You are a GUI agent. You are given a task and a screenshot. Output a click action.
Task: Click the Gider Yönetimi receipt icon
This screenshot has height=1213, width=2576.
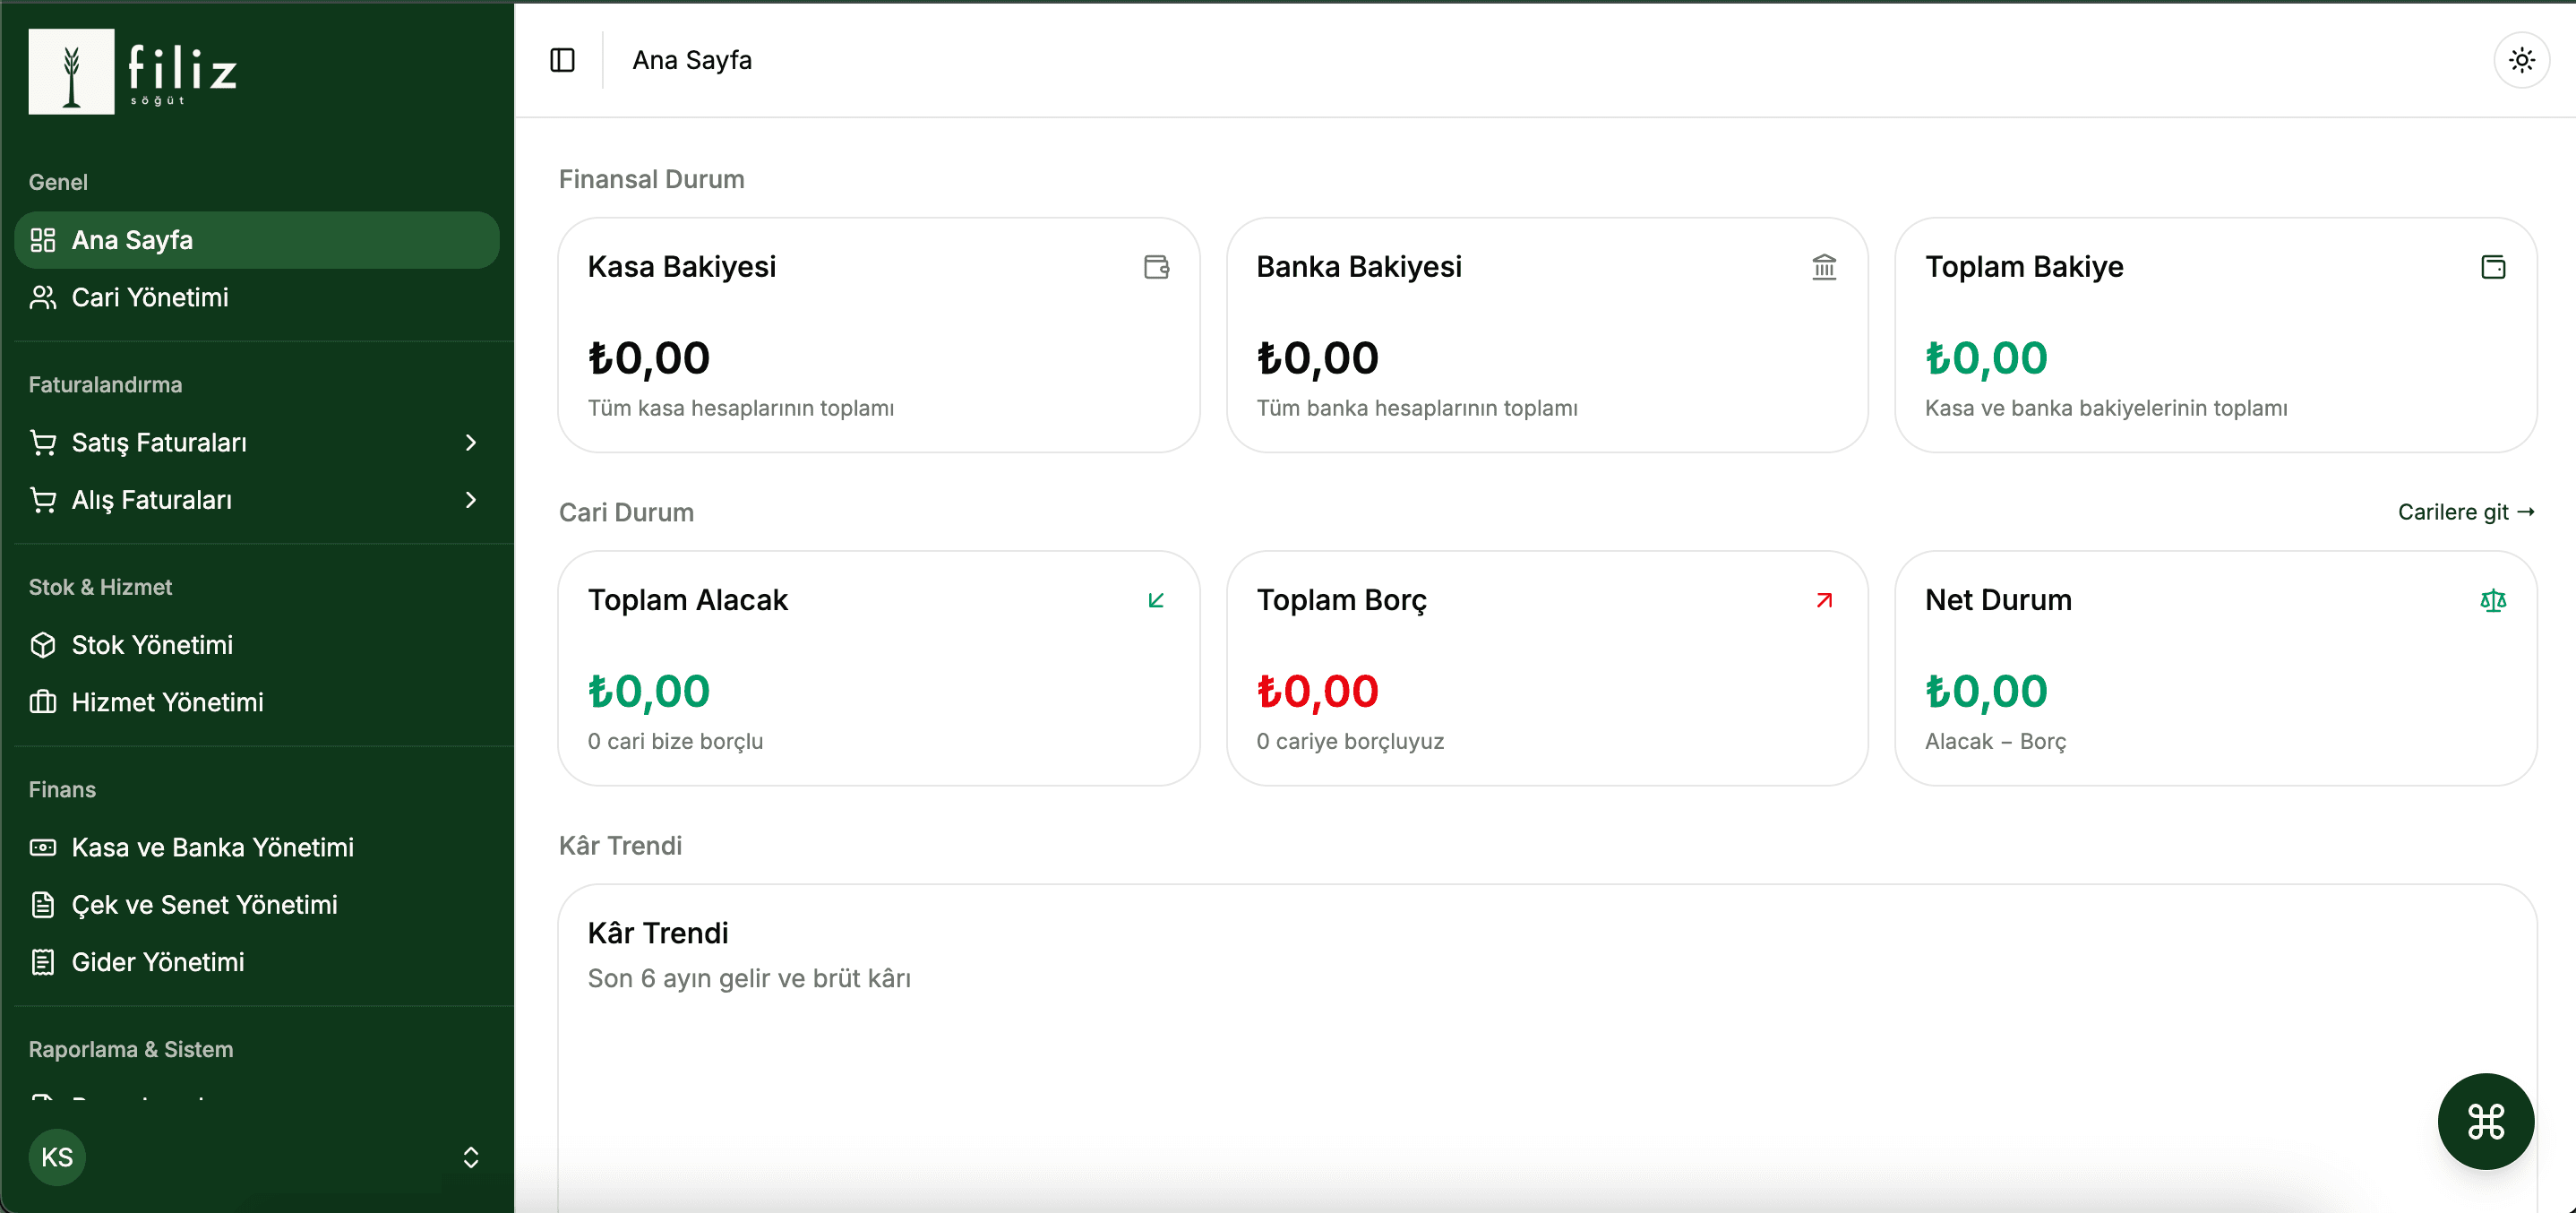(43, 962)
